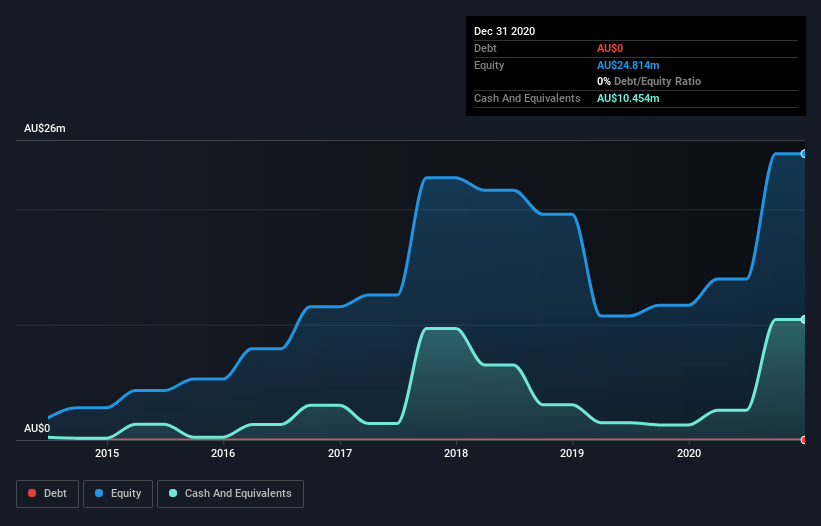Click the red AU$0 debt value
The width and height of the screenshot is (821, 526).
(610, 48)
